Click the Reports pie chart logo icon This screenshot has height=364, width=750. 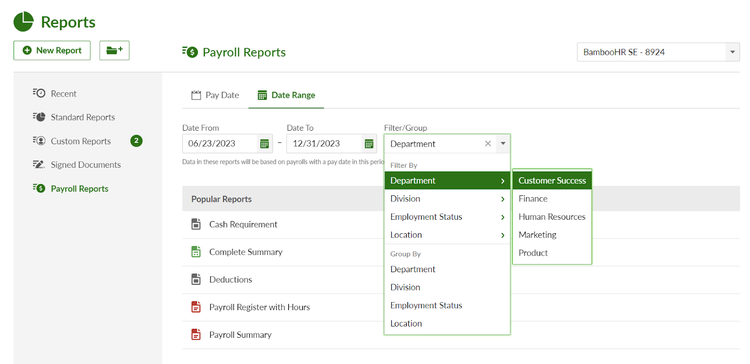tap(23, 22)
